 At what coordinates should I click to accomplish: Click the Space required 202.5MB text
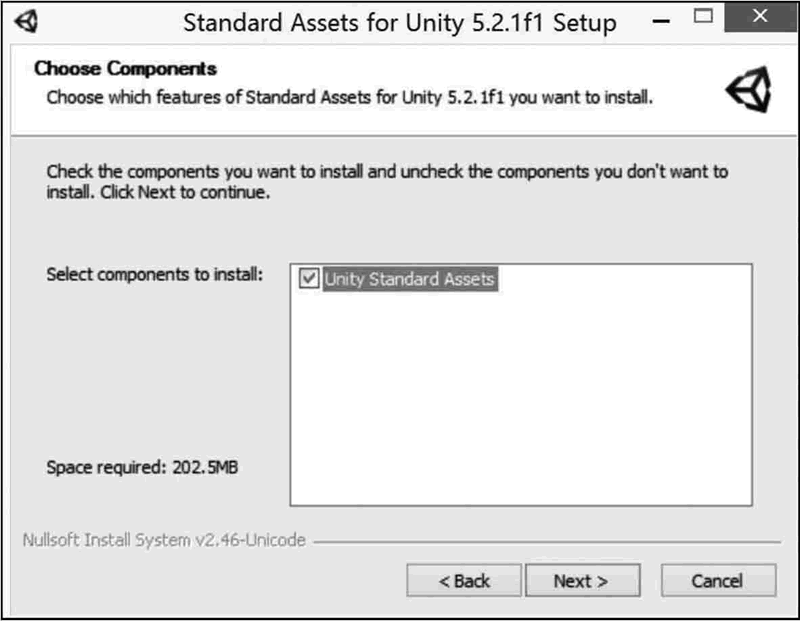(142, 467)
